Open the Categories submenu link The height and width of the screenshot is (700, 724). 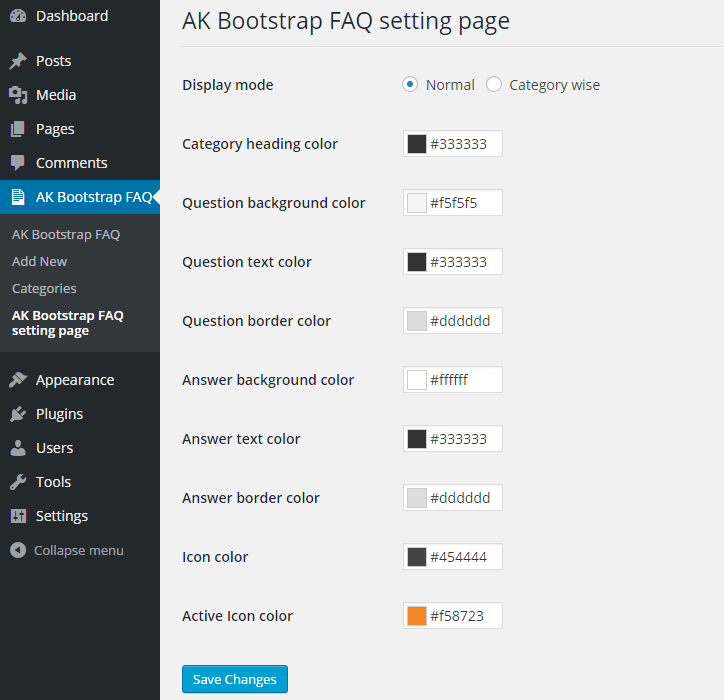click(44, 289)
